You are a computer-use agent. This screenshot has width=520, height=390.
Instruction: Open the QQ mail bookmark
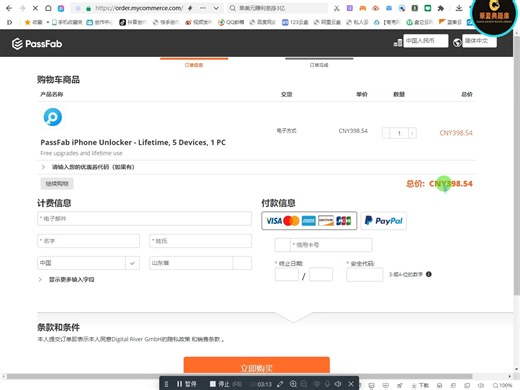coord(231,22)
